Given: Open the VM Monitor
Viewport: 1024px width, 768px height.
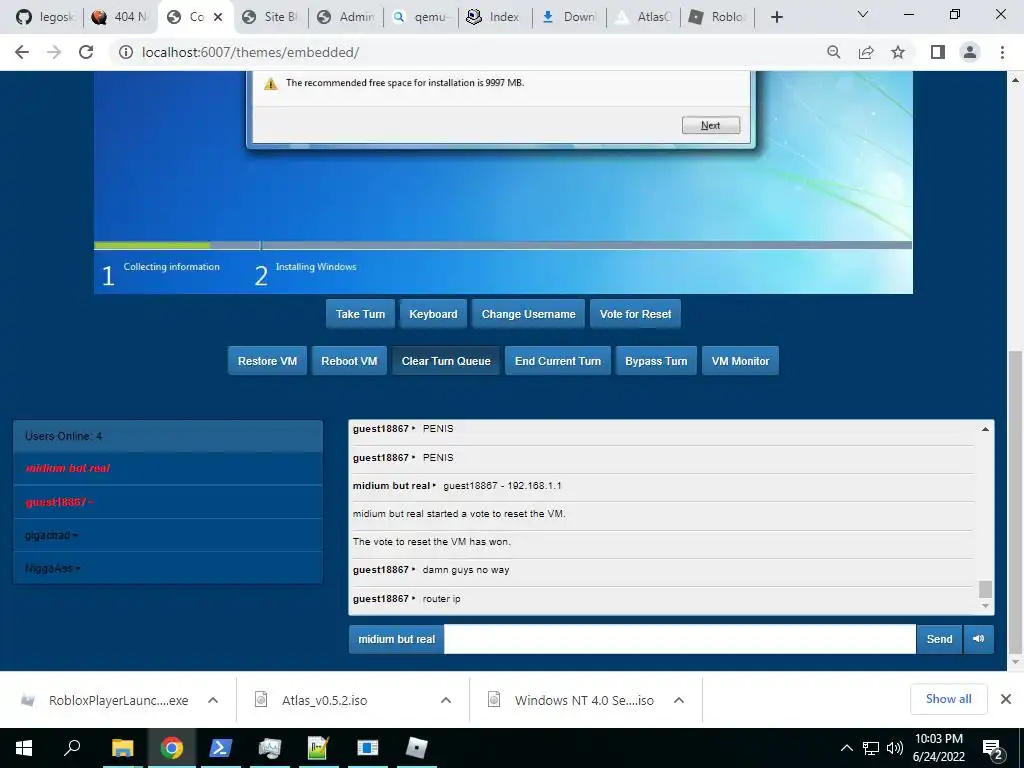Looking at the screenshot, I should (x=740, y=361).
